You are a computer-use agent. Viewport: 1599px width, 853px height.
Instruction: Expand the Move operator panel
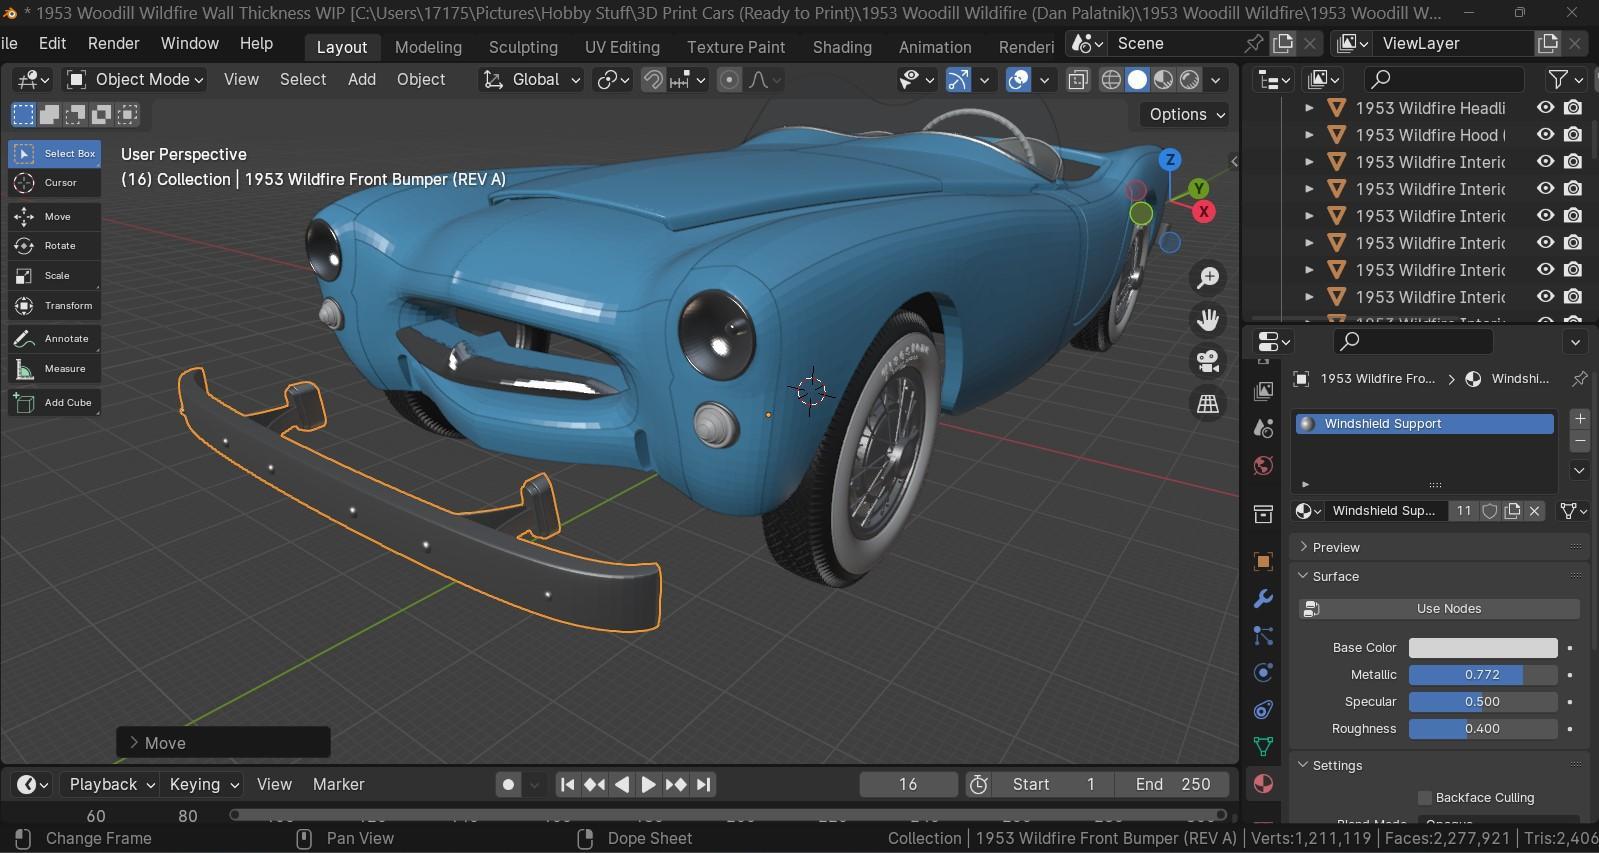223,743
